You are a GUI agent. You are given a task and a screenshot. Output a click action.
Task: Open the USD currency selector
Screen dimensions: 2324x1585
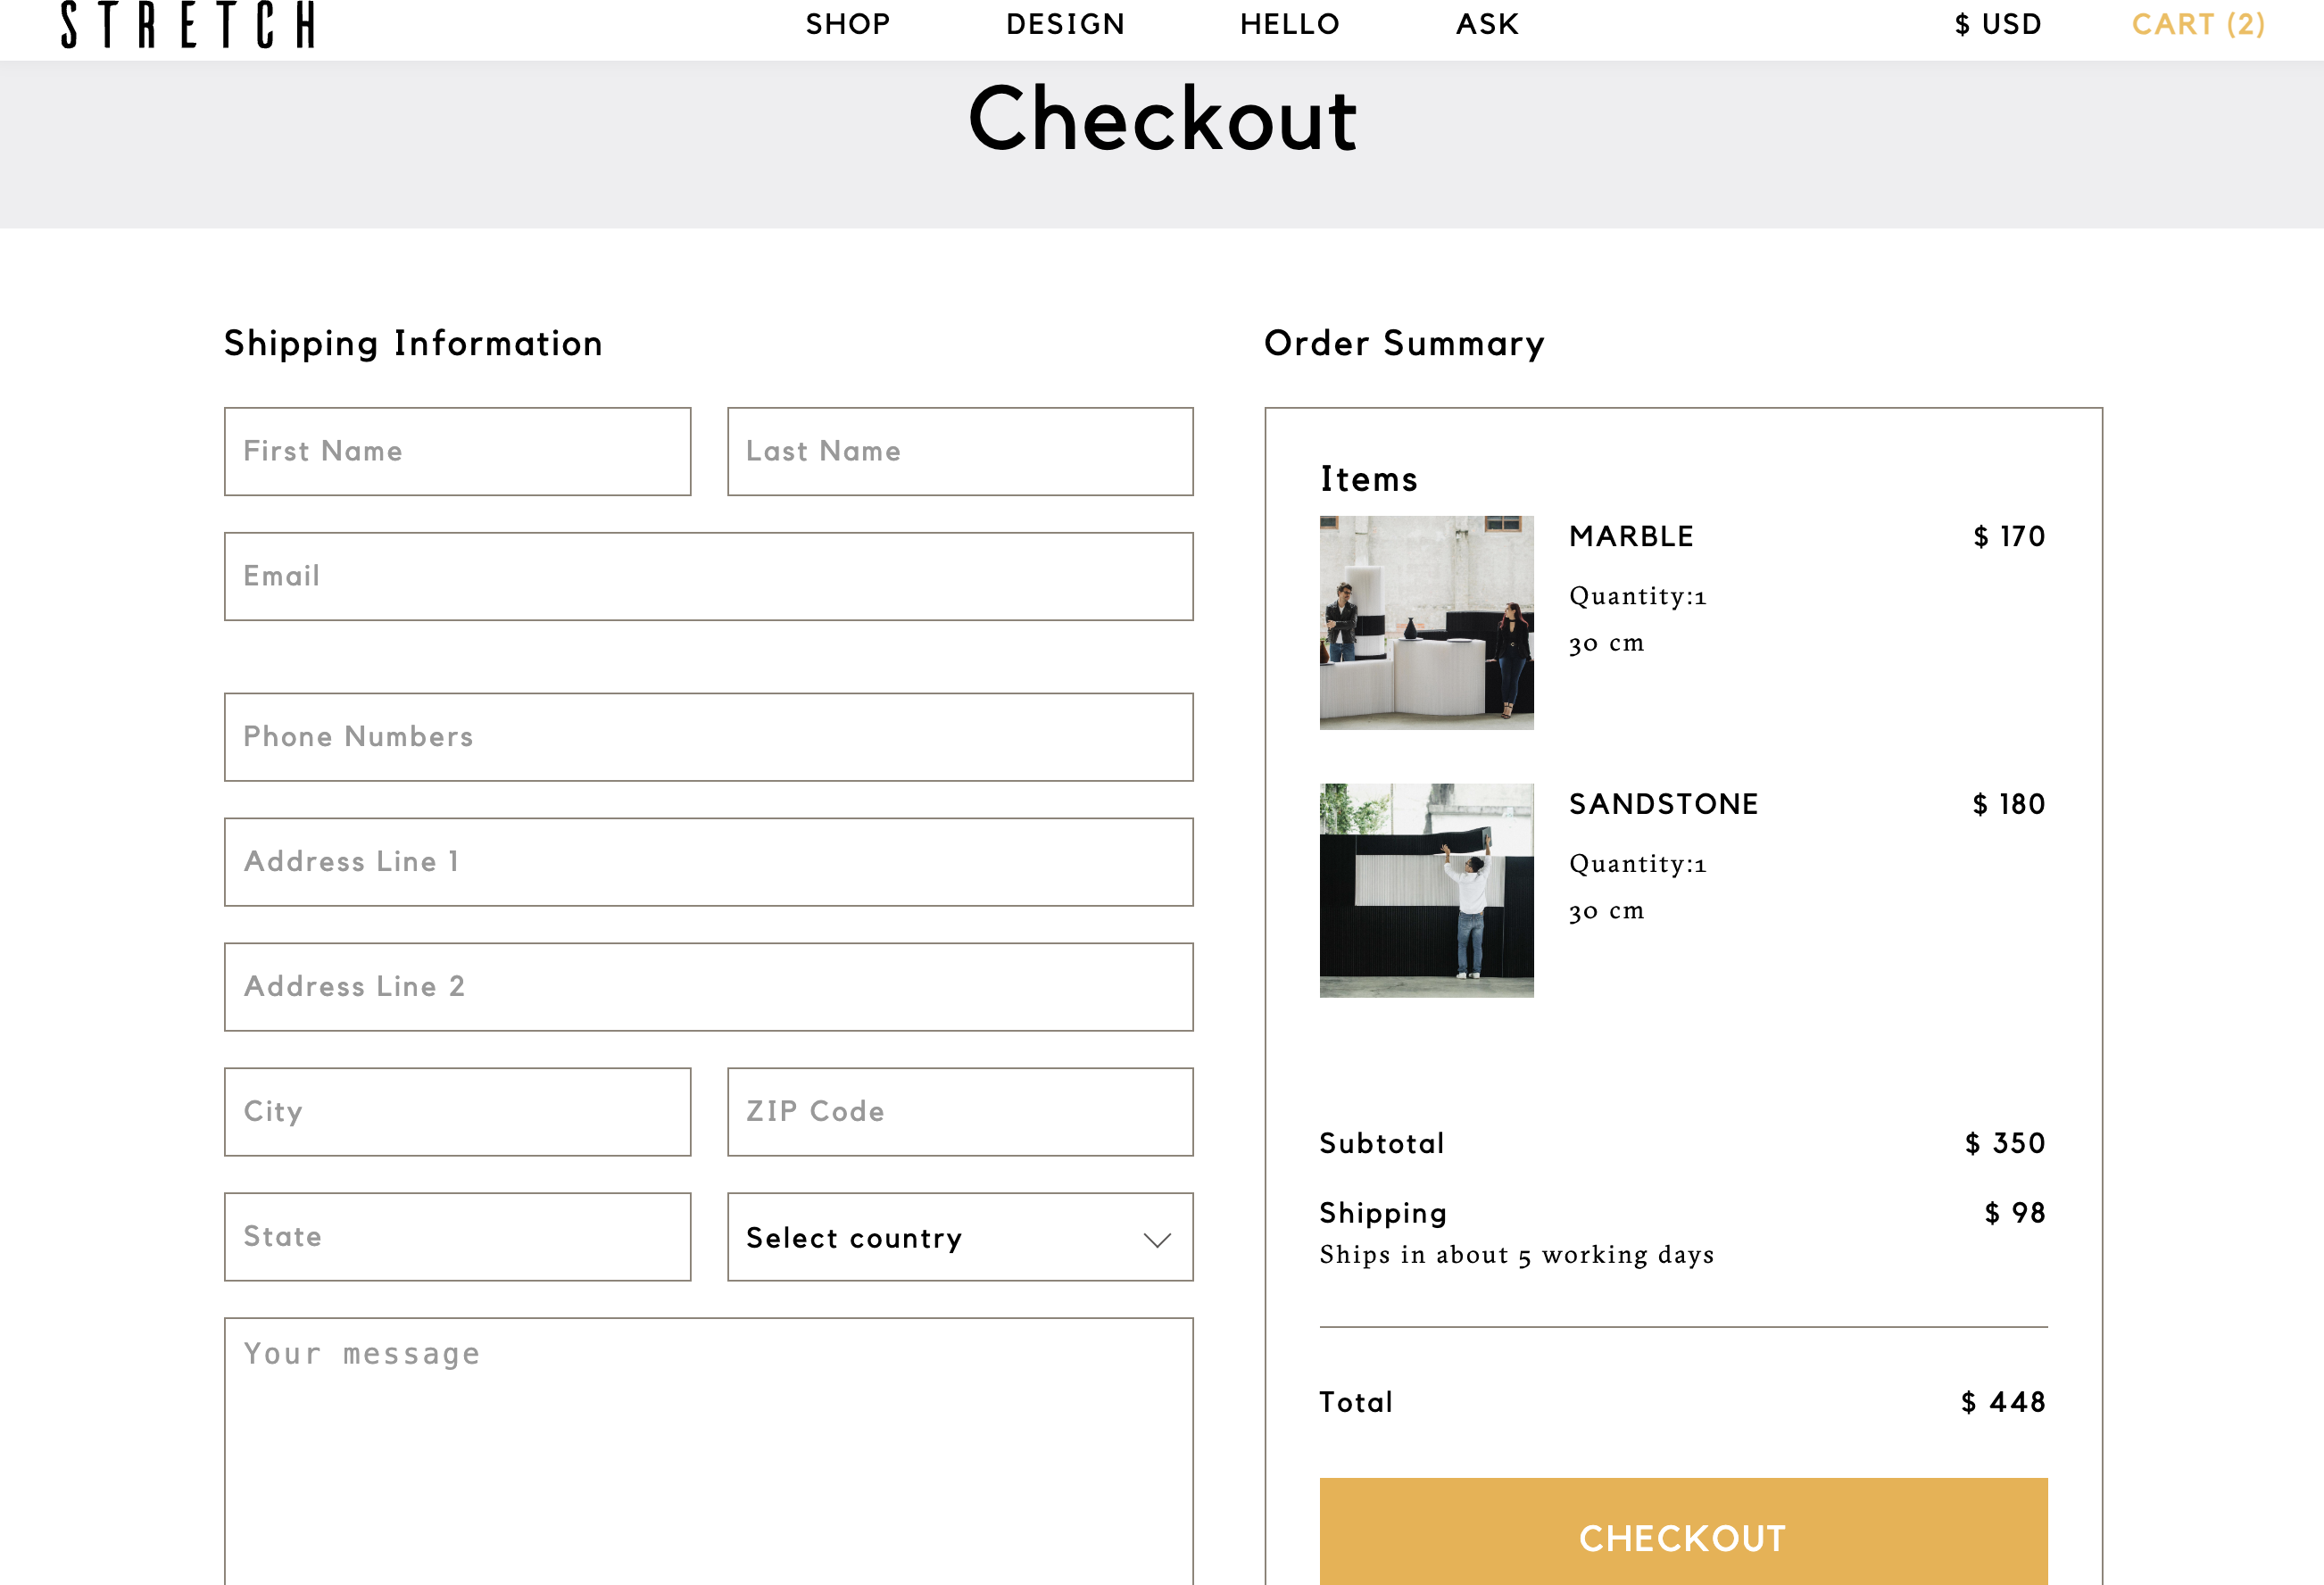tap(1997, 24)
